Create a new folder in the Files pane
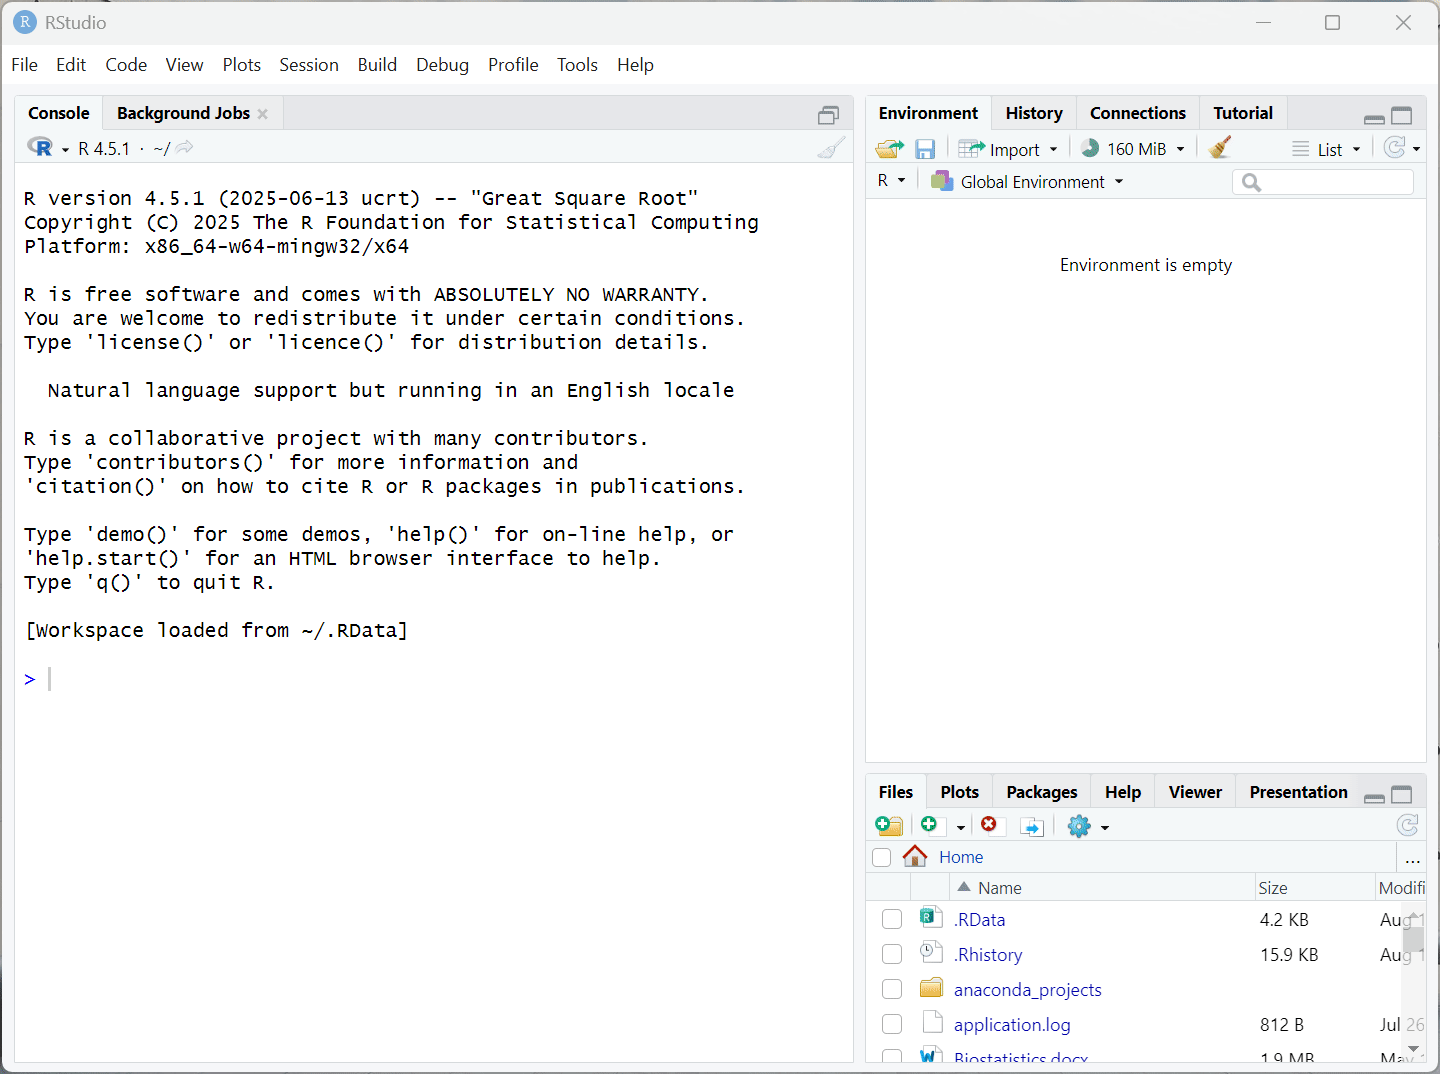This screenshot has height=1074, width=1440. pyautogui.click(x=889, y=825)
